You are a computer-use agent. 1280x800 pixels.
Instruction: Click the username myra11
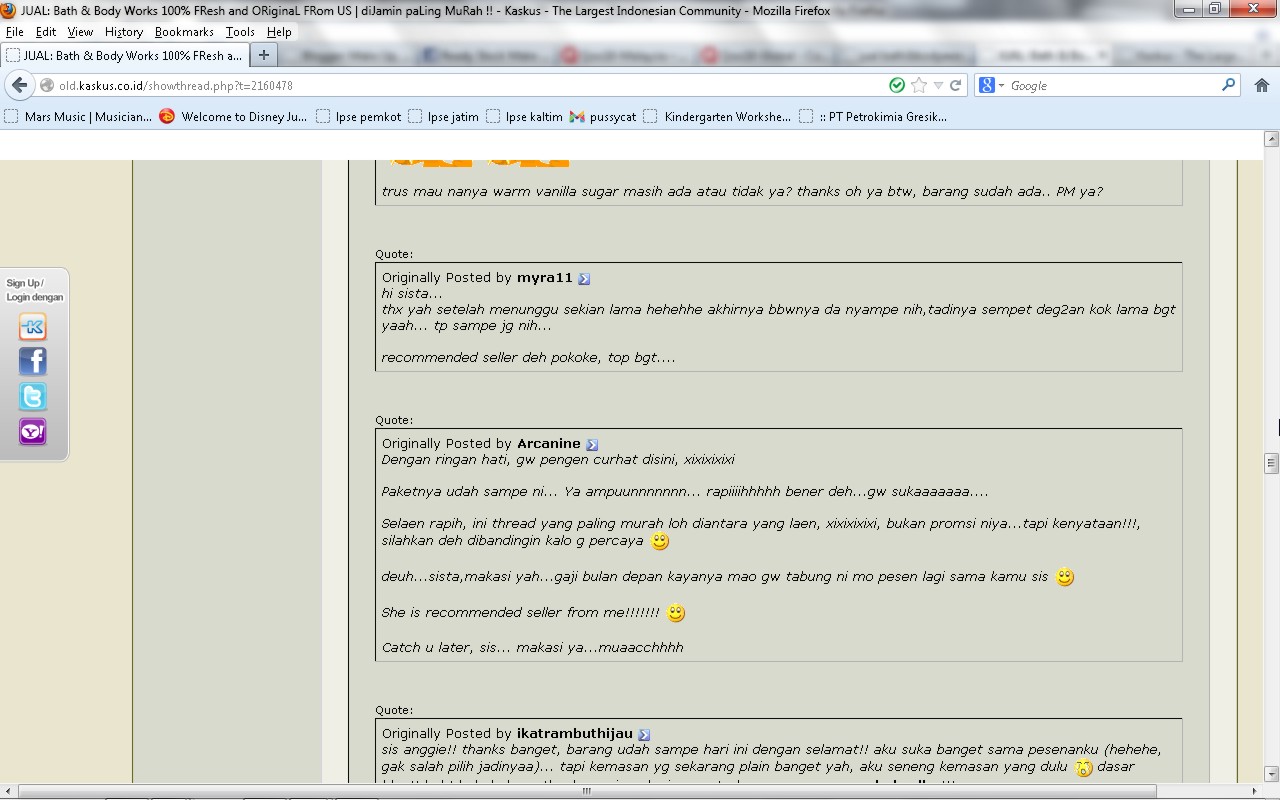(x=545, y=278)
